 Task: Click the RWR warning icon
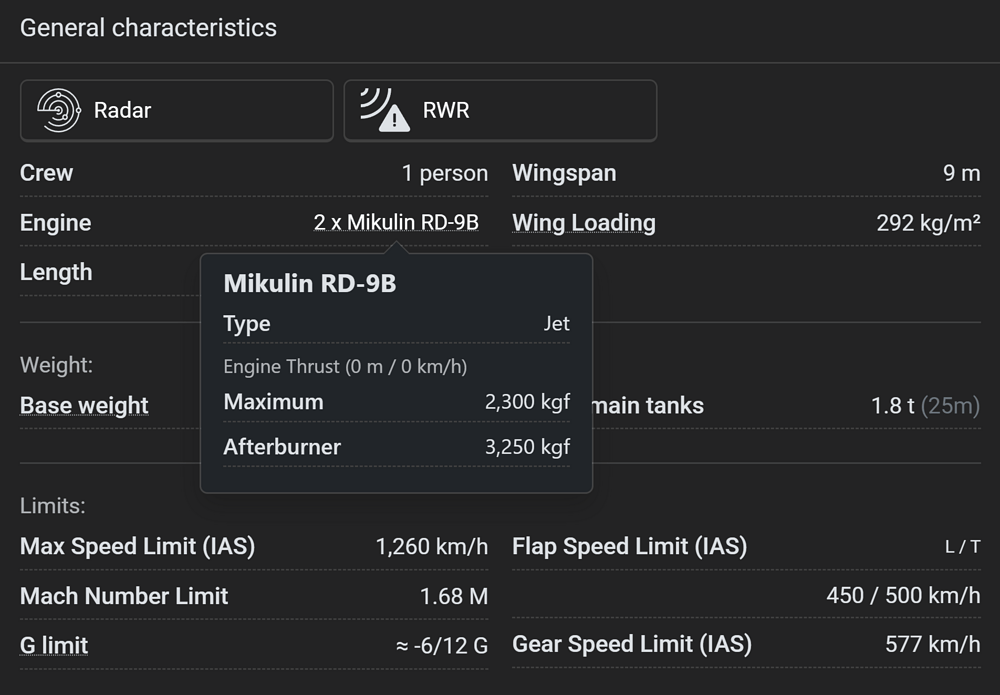pos(385,110)
